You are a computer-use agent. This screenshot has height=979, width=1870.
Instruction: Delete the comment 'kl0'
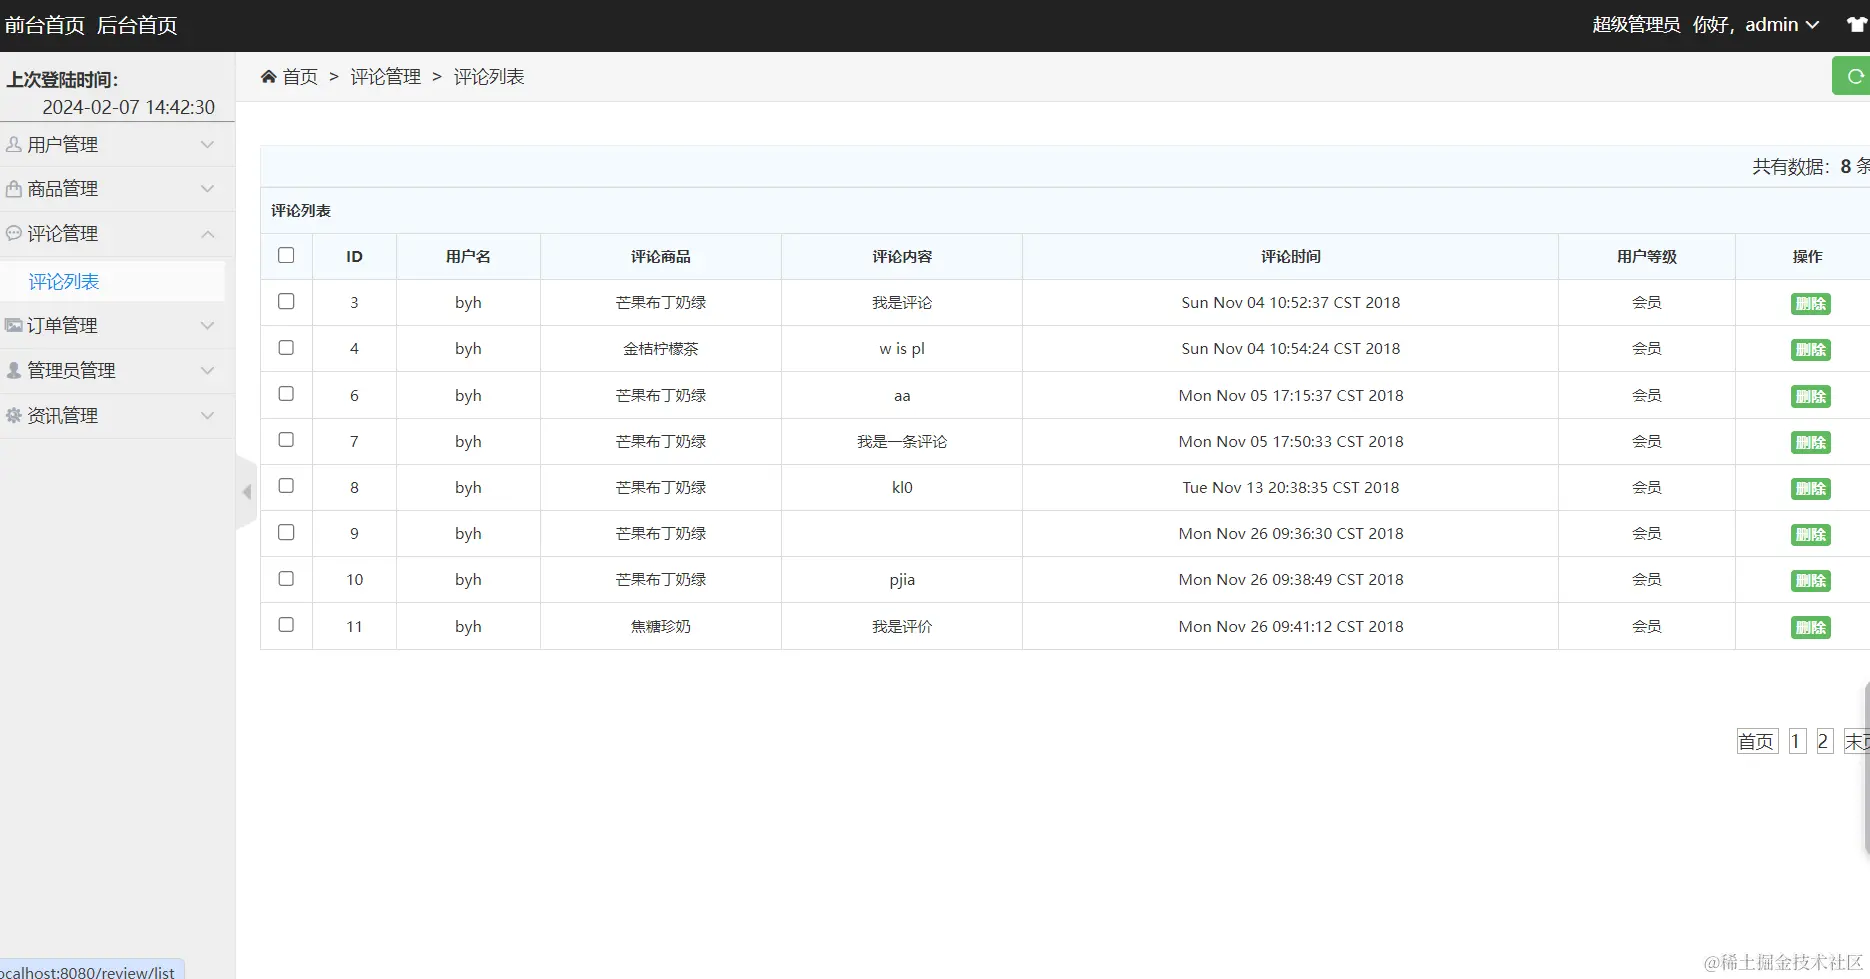1810,489
